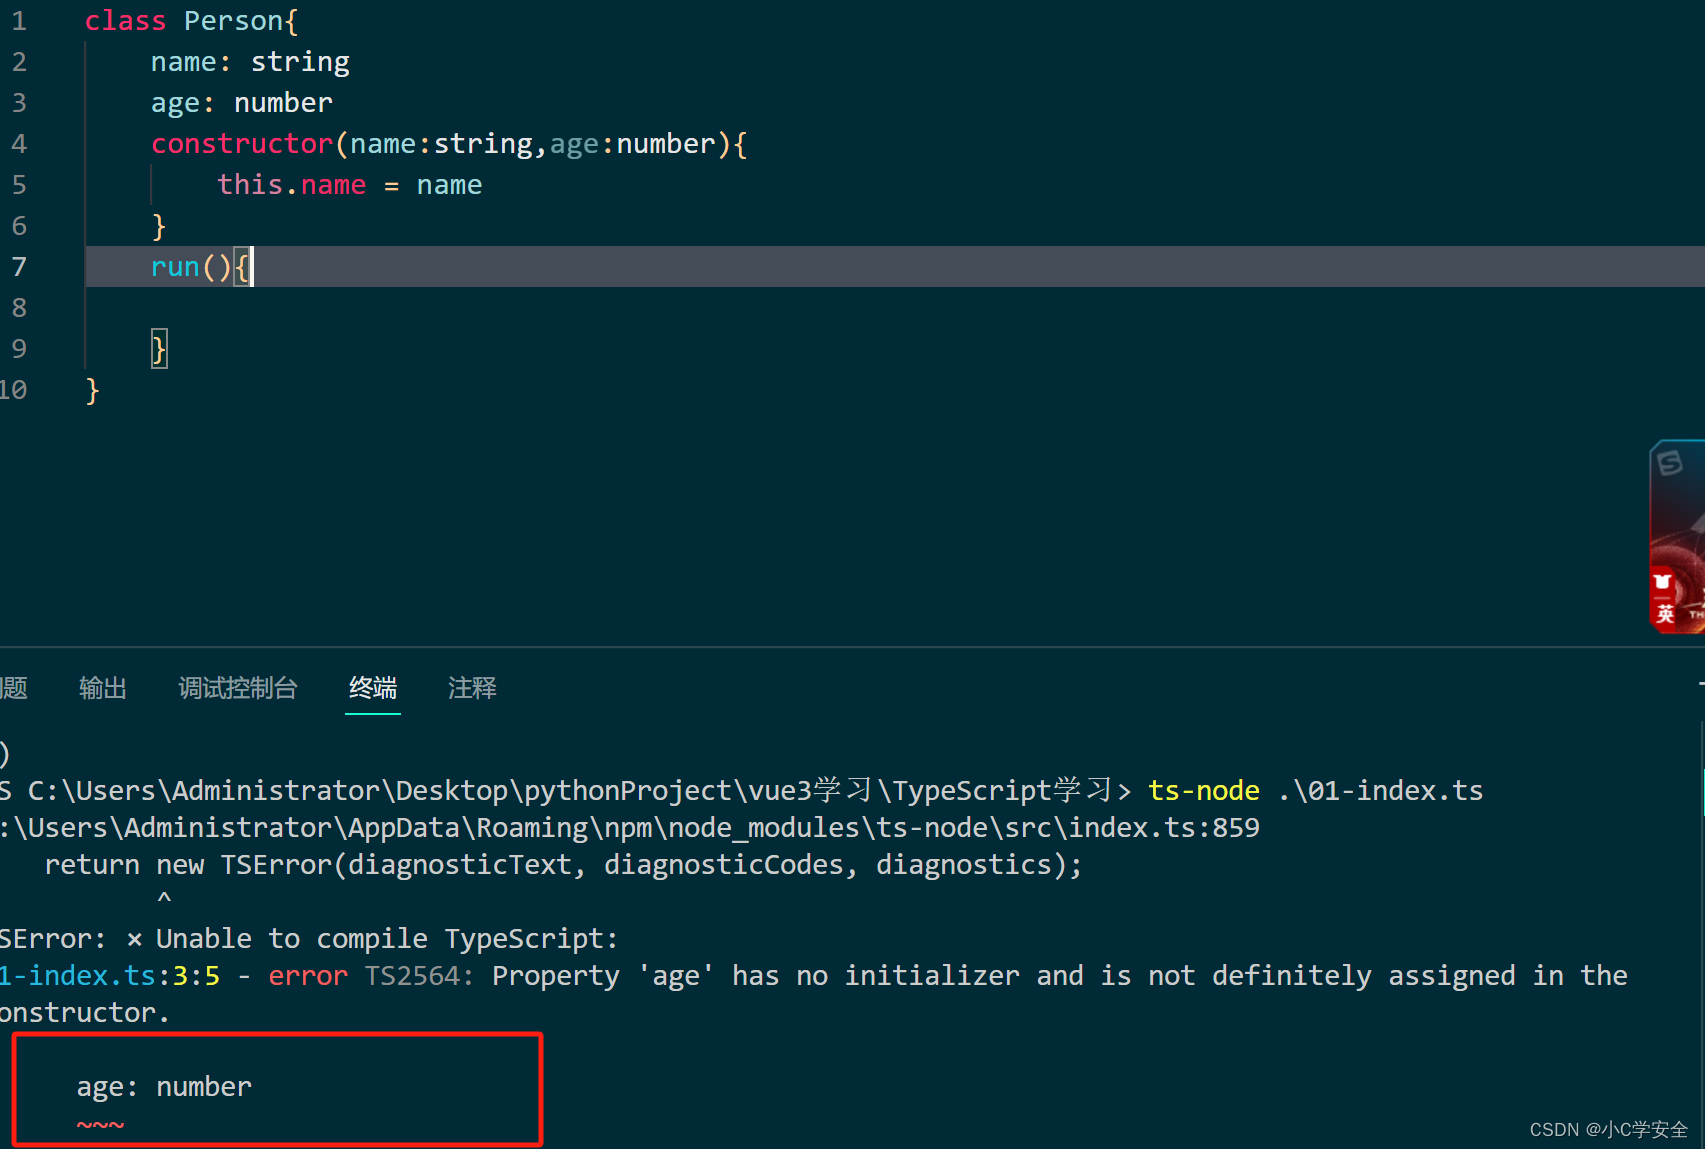Switch to the 注释 panel tab
Image resolution: width=1705 pixels, height=1149 pixels.
point(470,688)
